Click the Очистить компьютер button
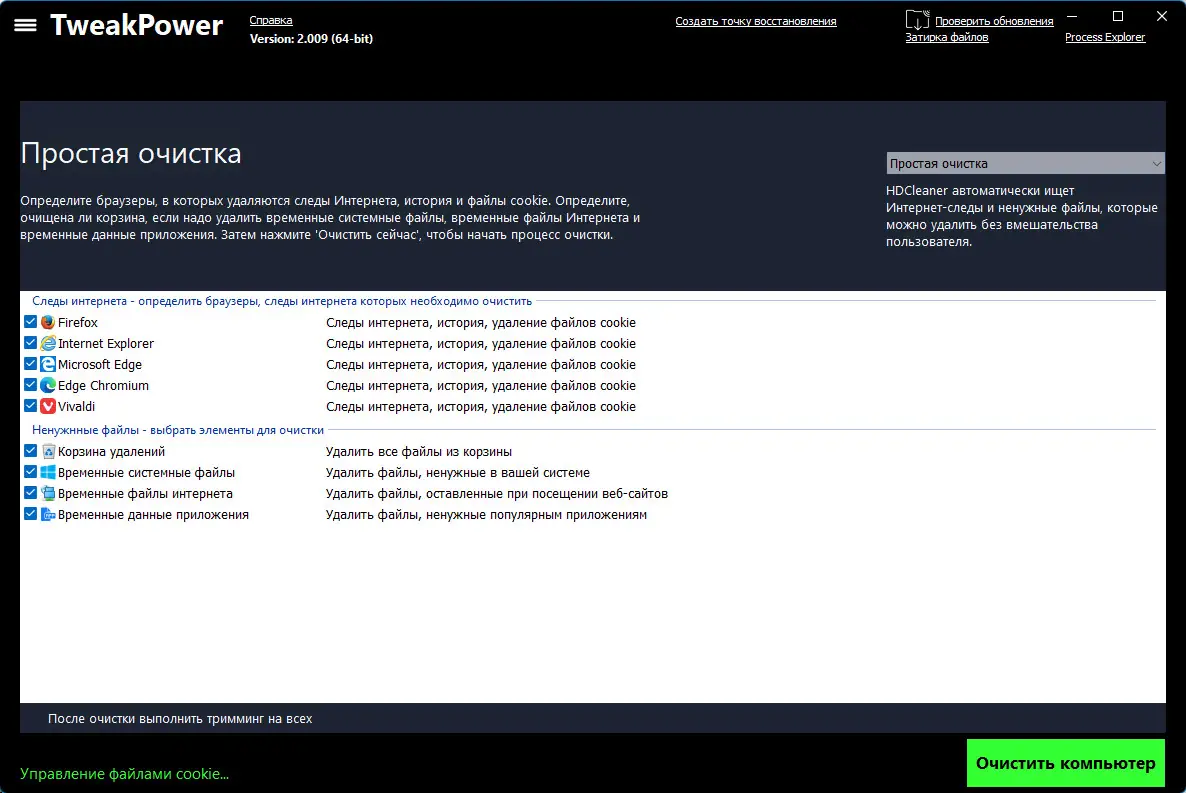The width and height of the screenshot is (1186, 793). (1066, 763)
